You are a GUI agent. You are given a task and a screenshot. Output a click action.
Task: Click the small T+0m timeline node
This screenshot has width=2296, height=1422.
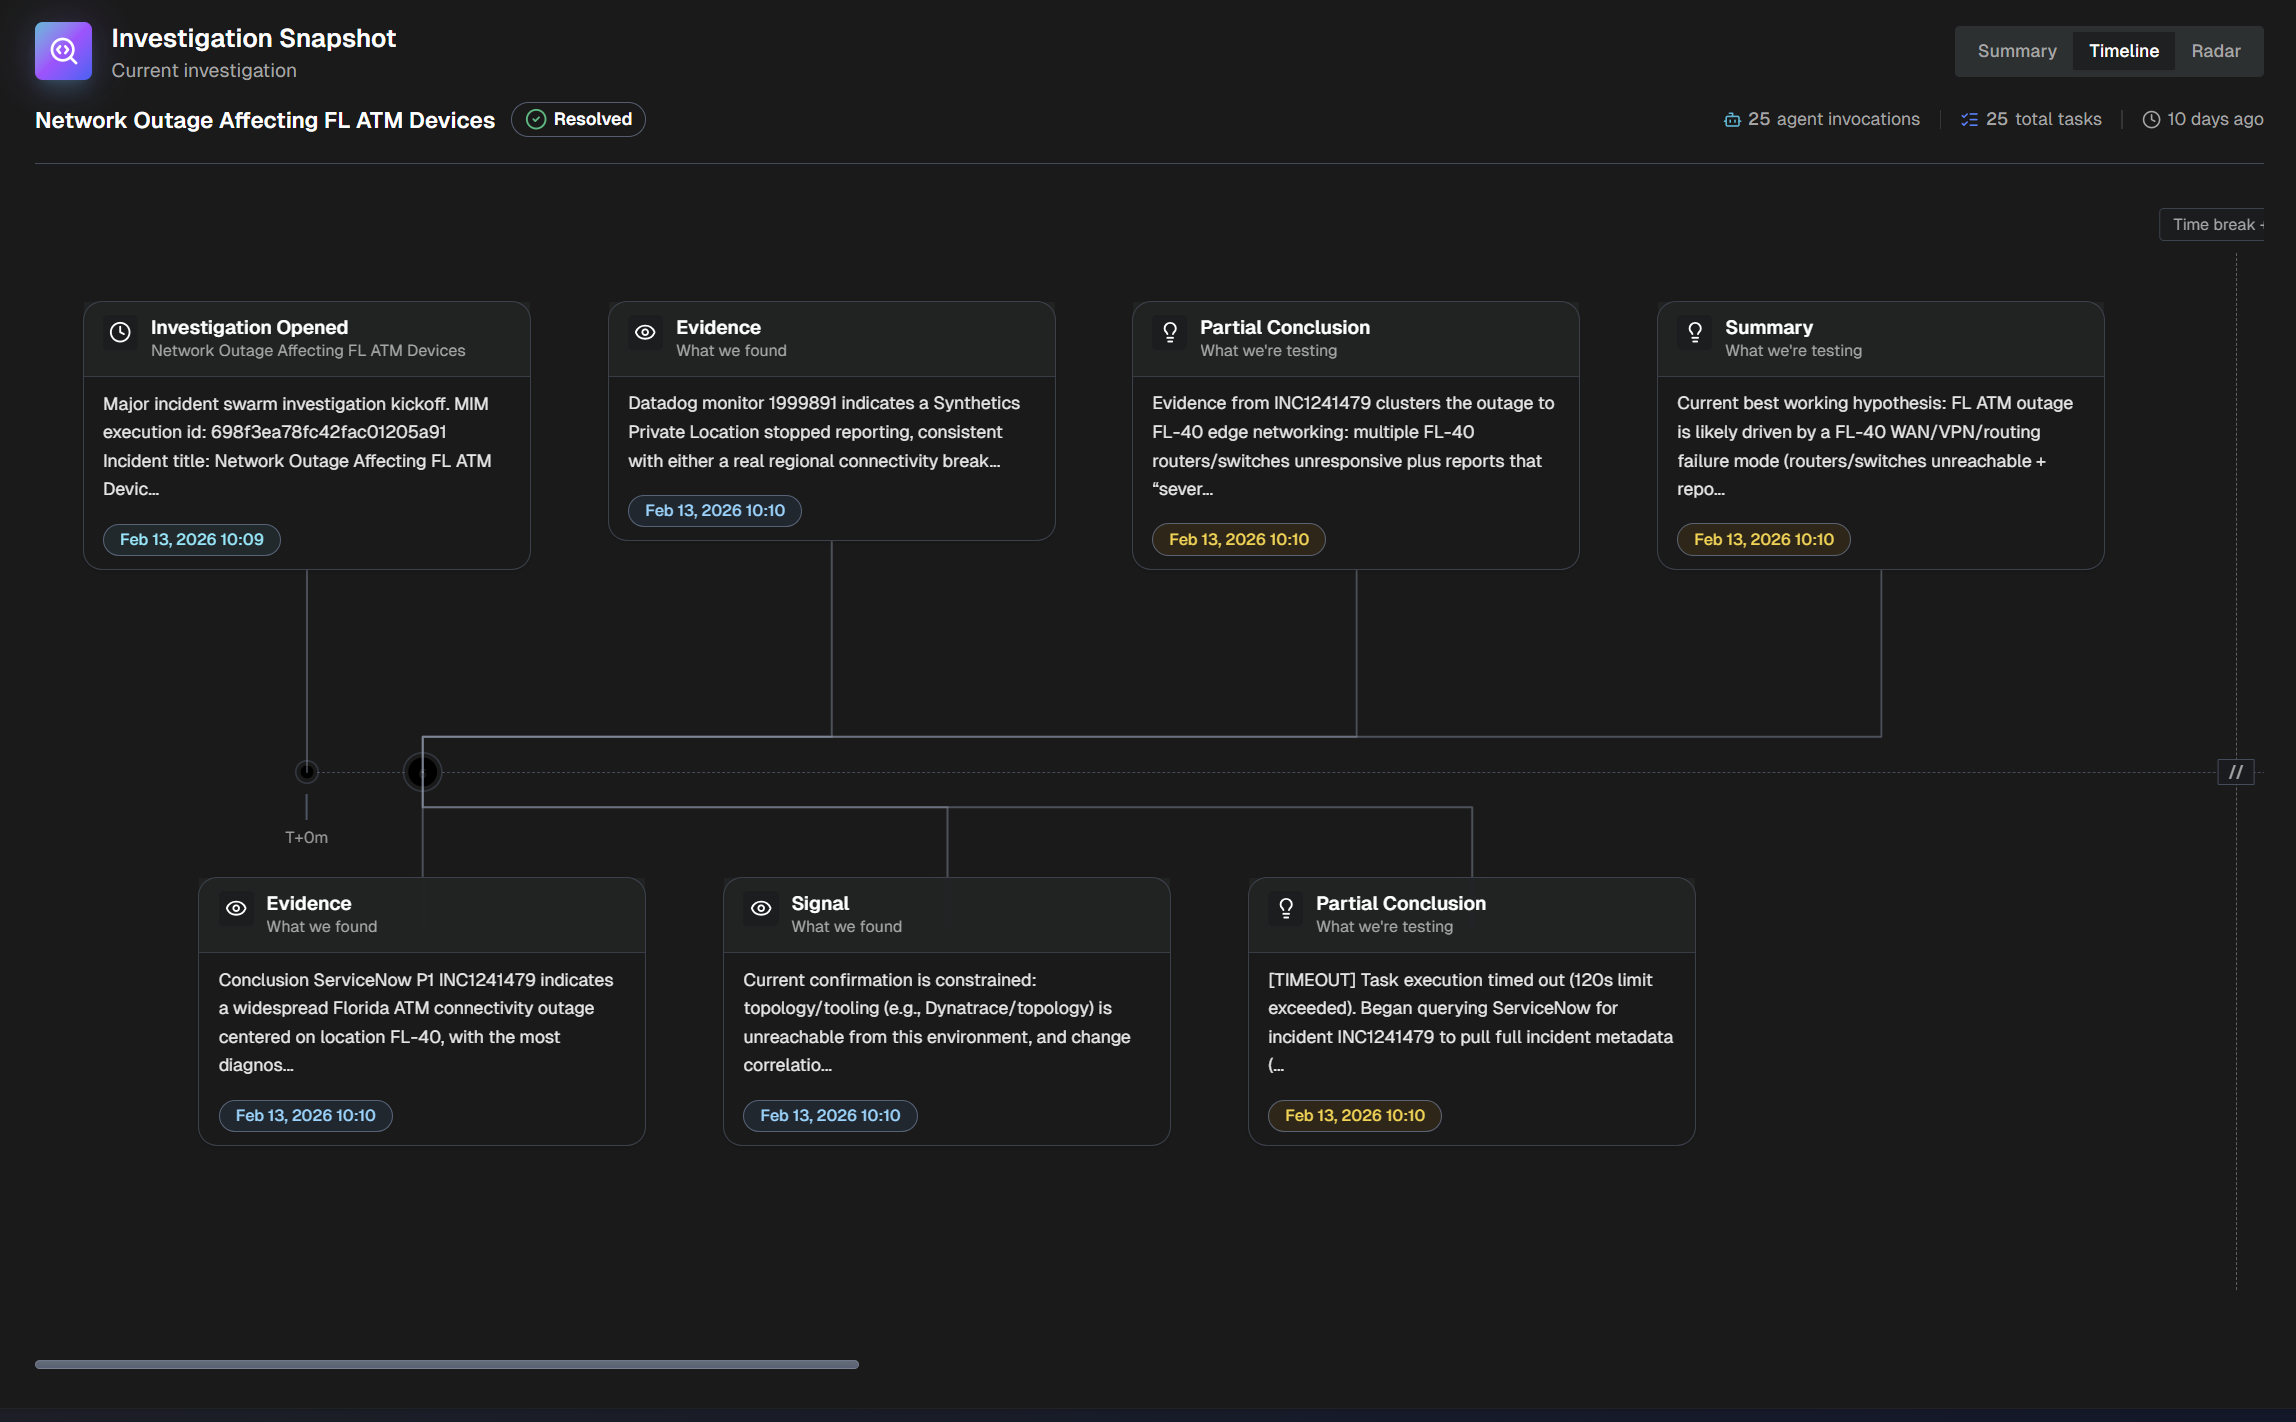click(x=306, y=772)
